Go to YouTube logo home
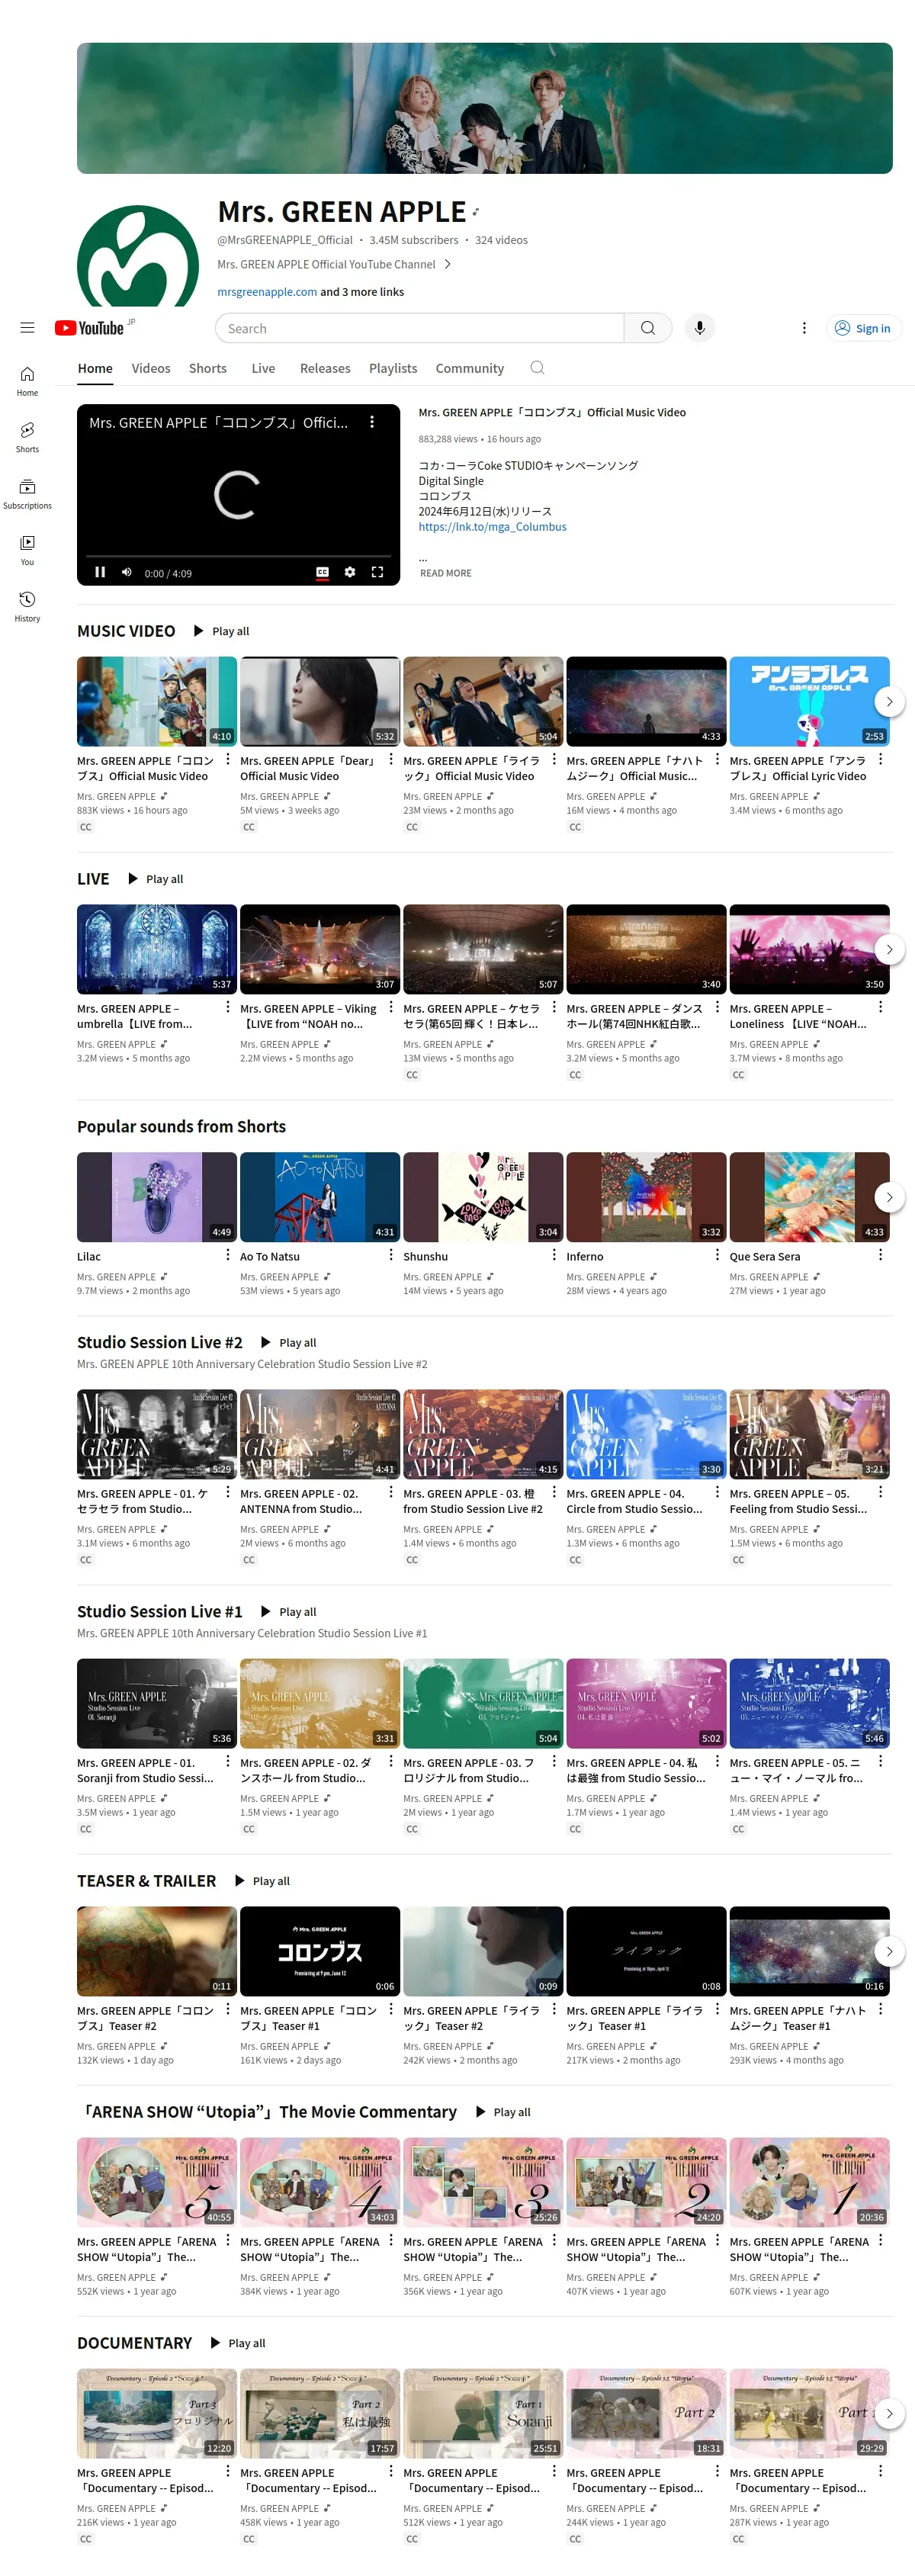The height and width of the screenshot is (2576, 915). [89, 328]
